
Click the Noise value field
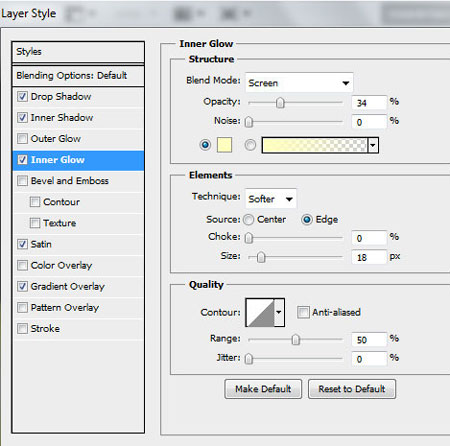pyautogui.click(x=369, y=122)
